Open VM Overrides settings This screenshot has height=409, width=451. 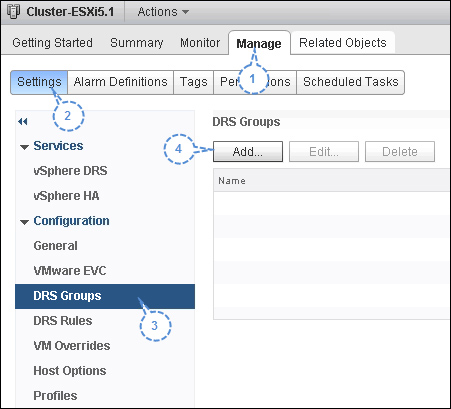click(x=72, y=346)
